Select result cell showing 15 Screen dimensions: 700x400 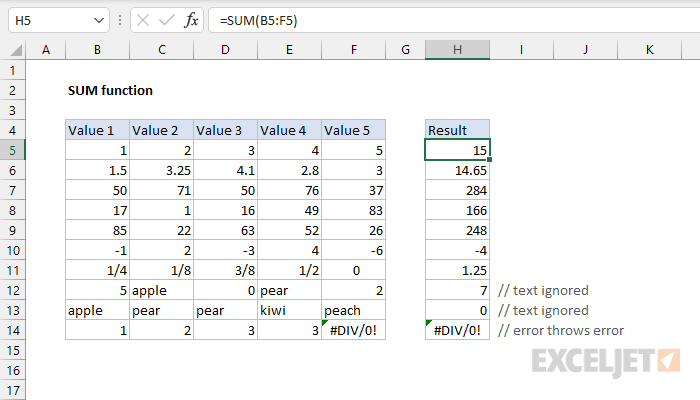pyautogui.click(x=457, y=150)
